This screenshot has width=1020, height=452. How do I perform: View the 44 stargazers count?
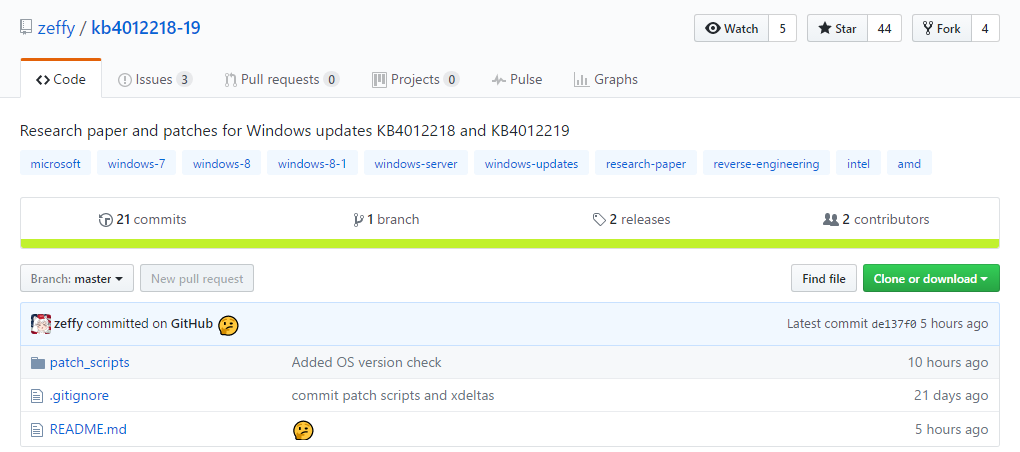pos(885,29)
